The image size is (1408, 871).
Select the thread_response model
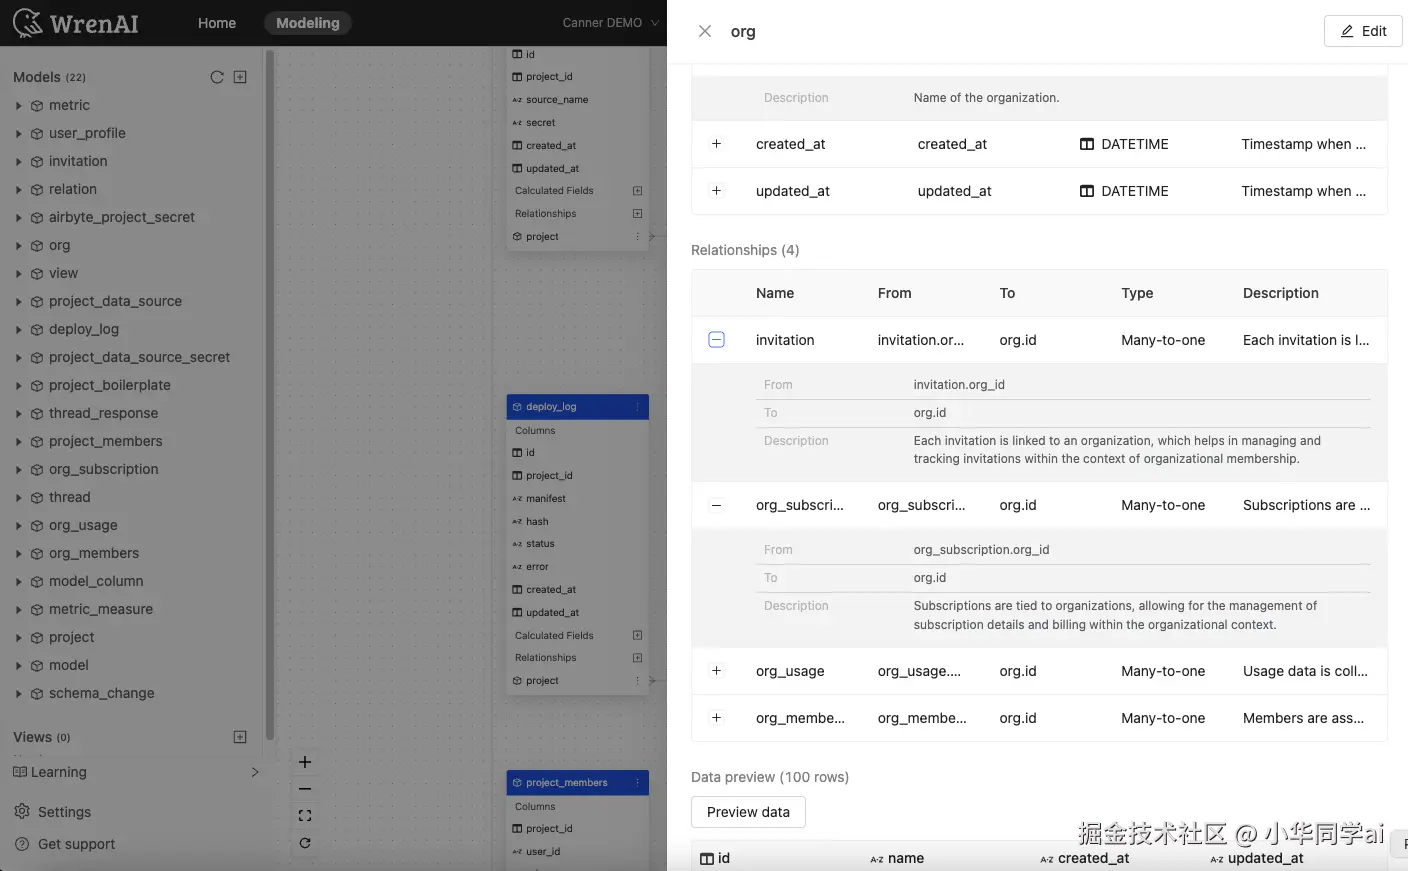pyautogui.click(x=103, y=413)
